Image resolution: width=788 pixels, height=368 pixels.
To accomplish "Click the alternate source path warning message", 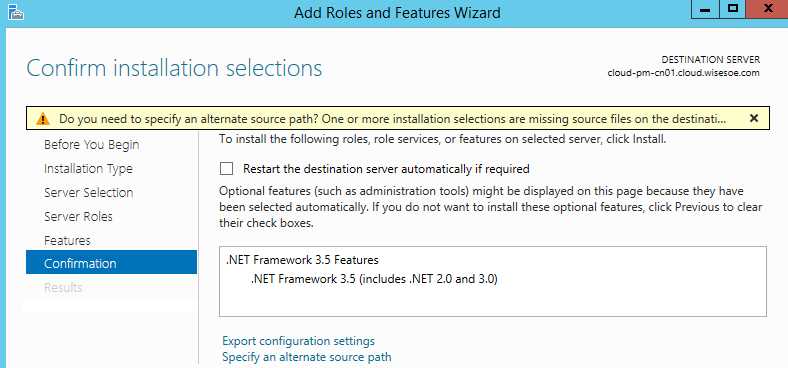I will 392,119.
